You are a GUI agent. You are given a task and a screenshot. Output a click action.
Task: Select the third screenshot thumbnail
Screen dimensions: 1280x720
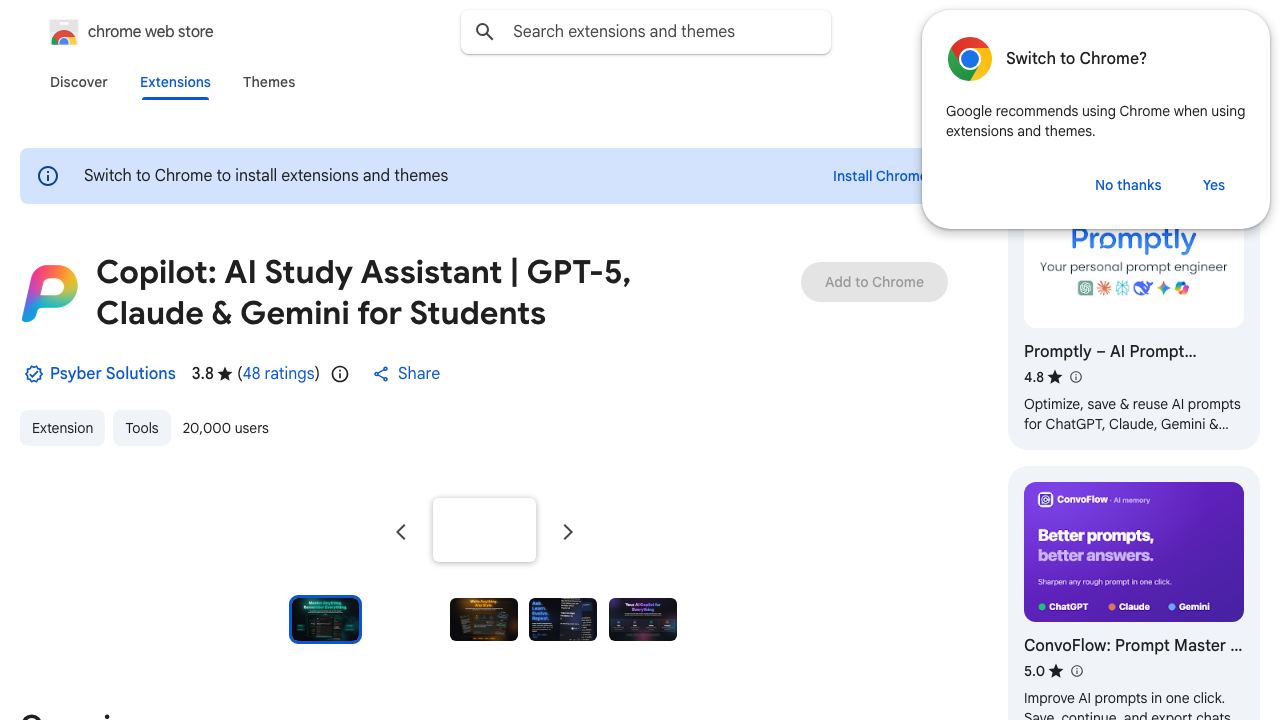563,619
